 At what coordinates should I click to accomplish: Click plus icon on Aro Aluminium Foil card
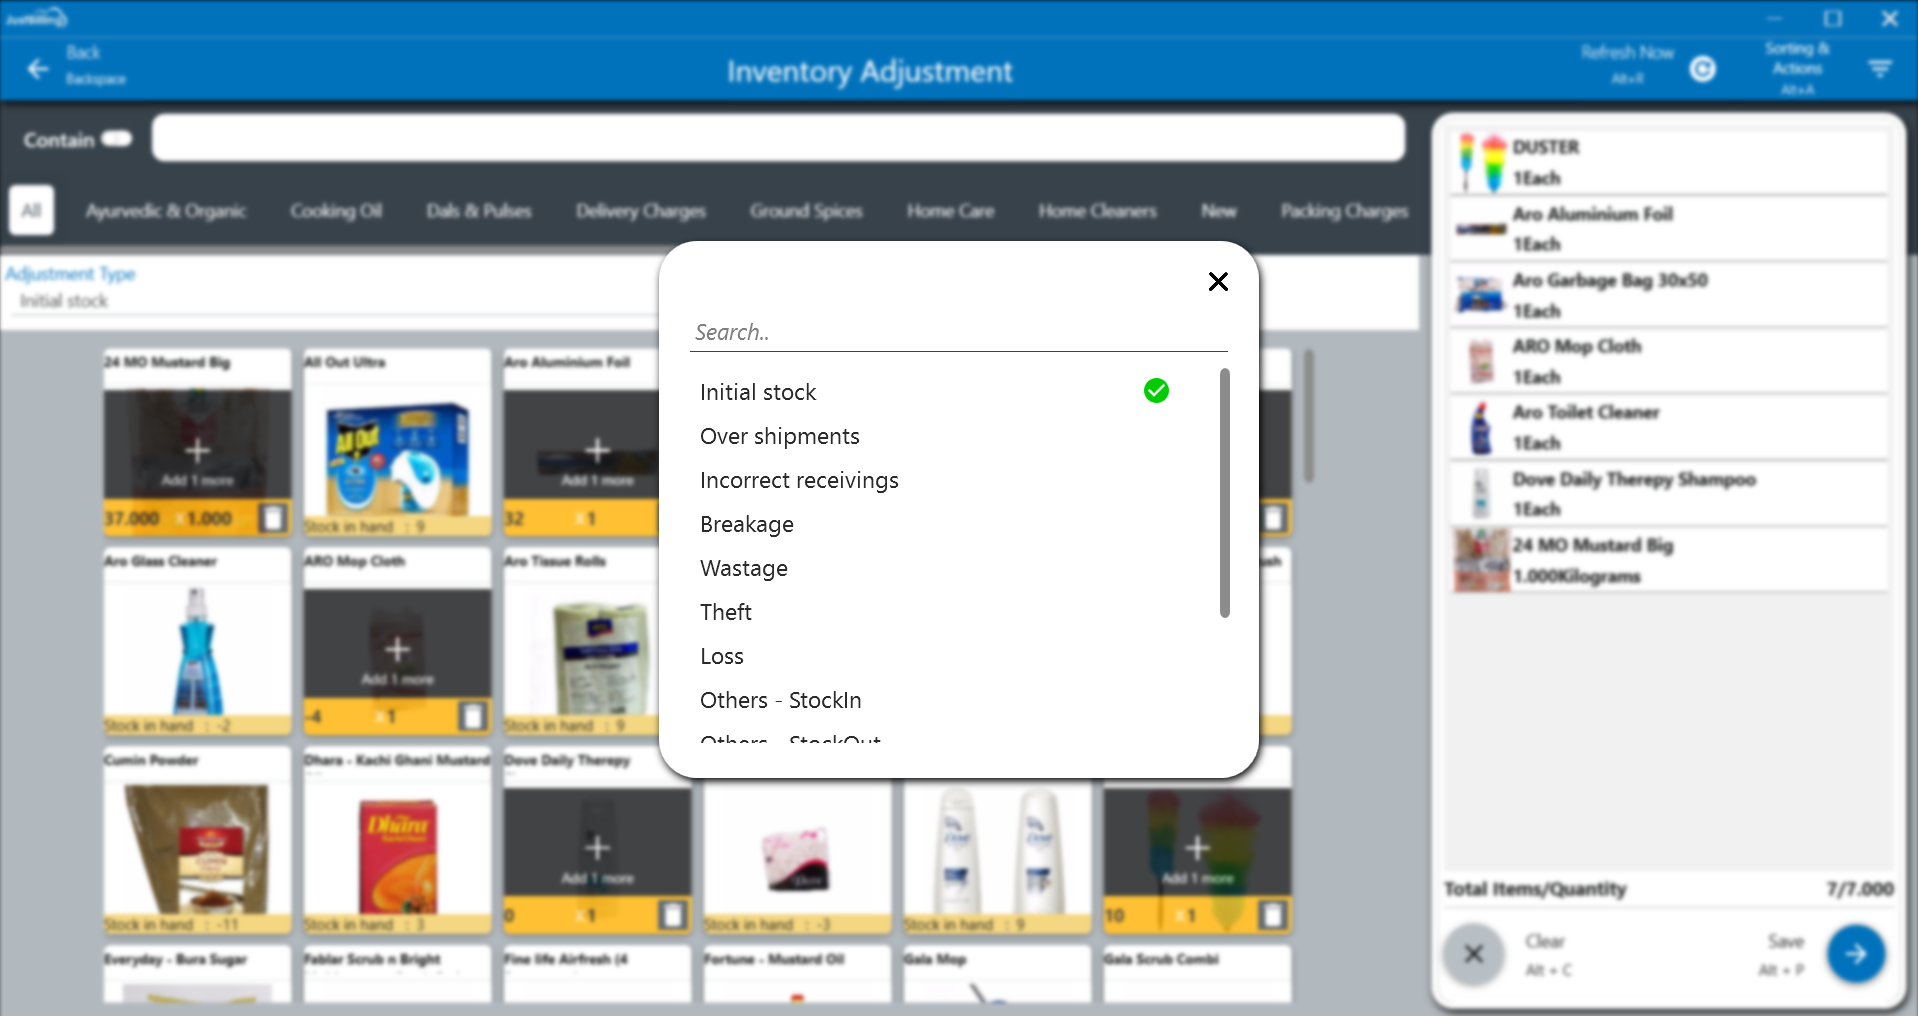coord(597,451)
